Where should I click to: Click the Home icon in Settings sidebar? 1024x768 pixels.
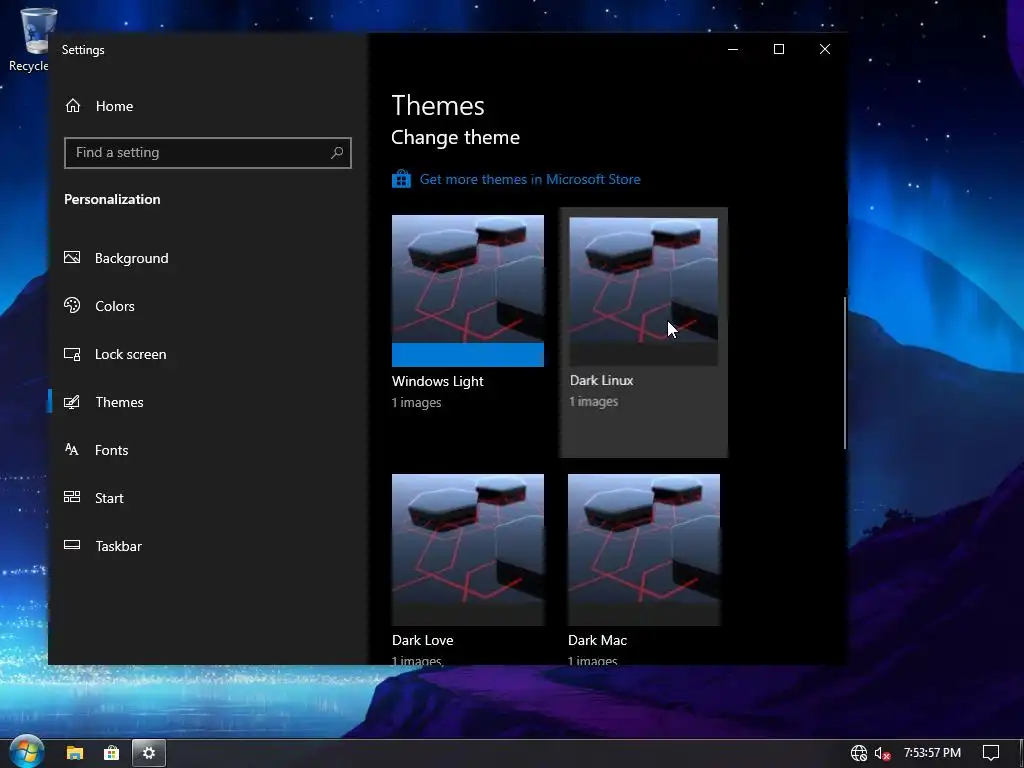coord(72,106)
